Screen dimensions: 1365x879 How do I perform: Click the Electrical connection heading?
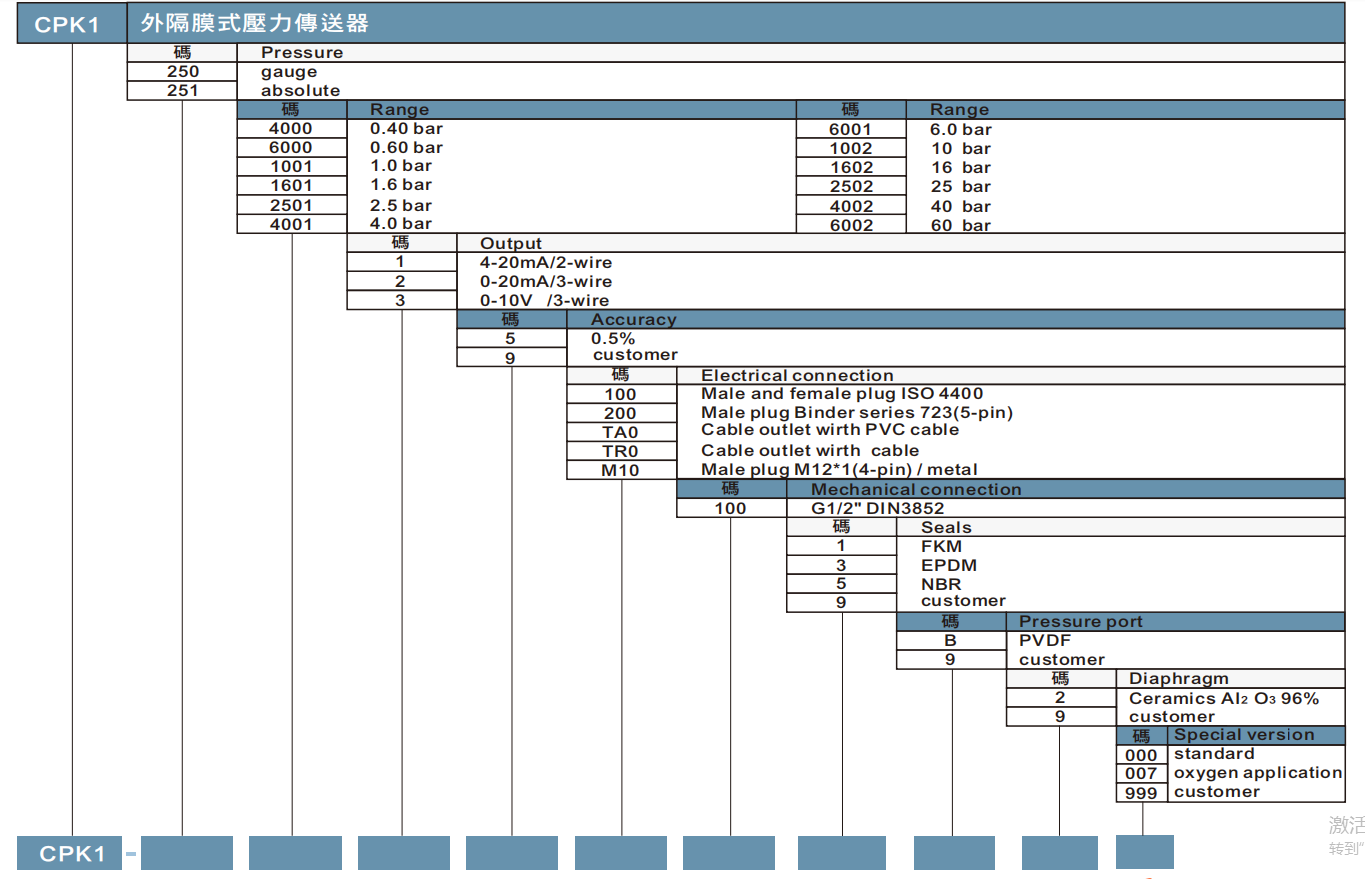tap(797, 375)
